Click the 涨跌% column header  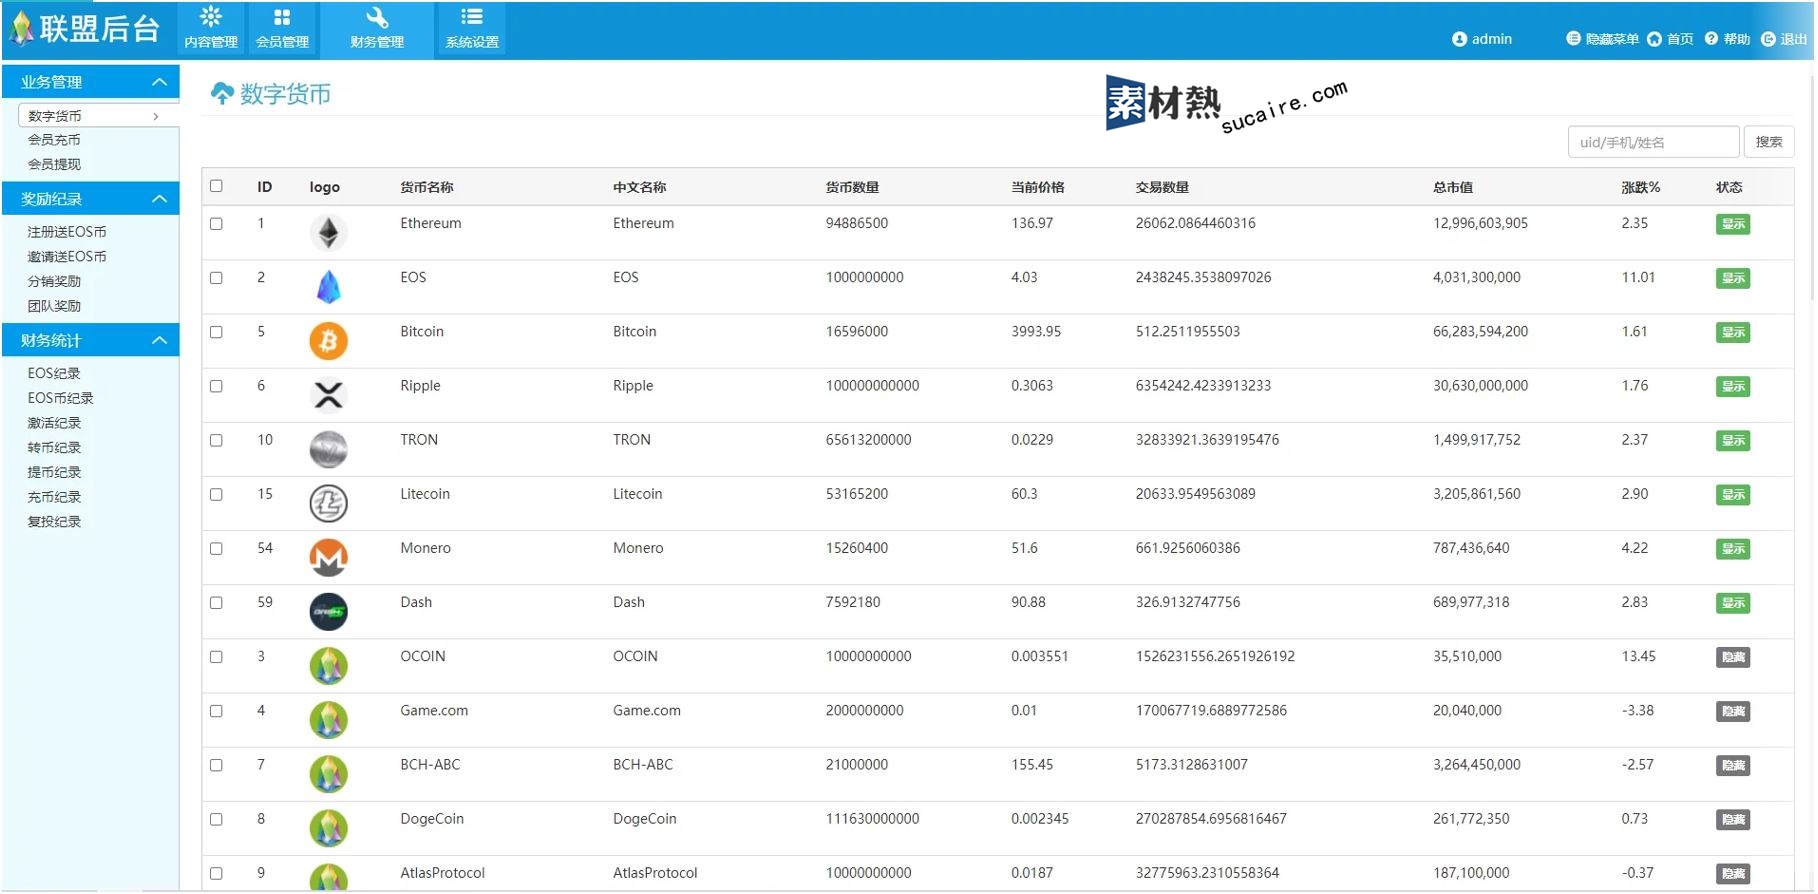[1640, 187]
